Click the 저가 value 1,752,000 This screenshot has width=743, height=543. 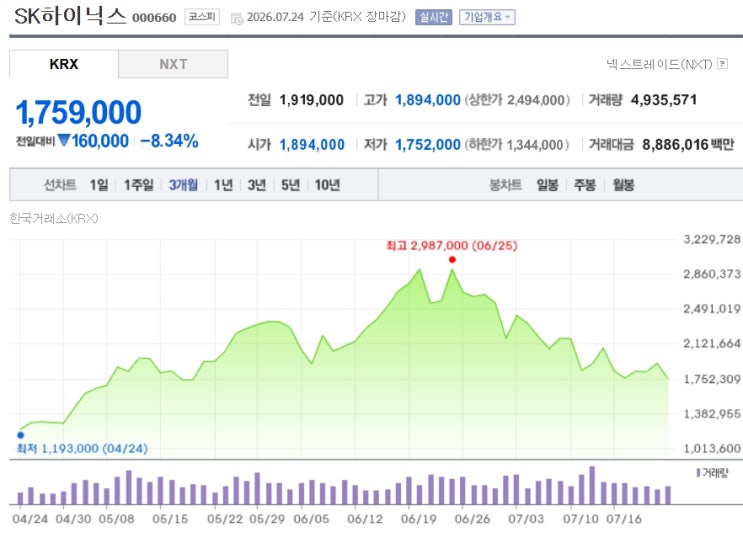click(428, 145)
